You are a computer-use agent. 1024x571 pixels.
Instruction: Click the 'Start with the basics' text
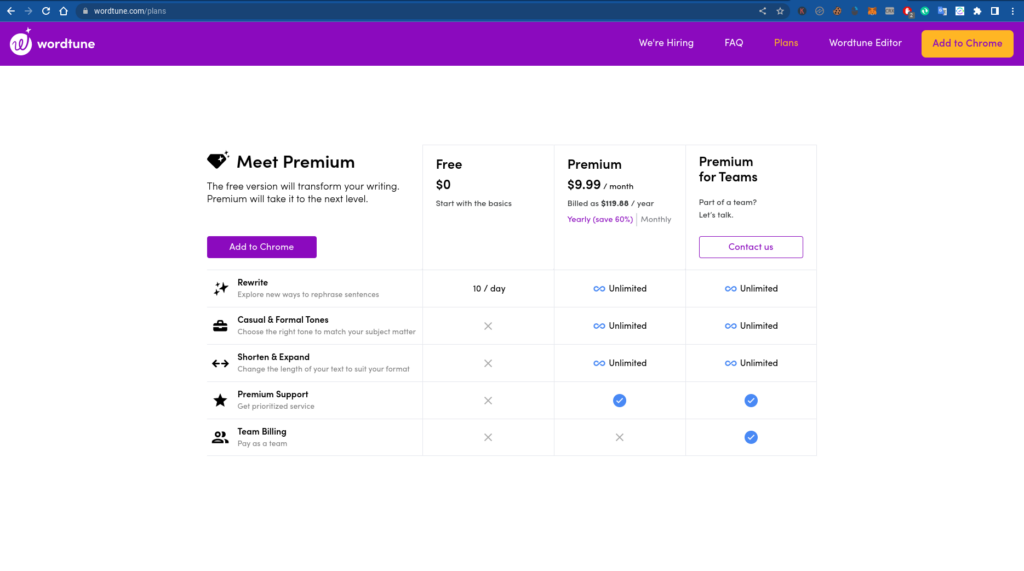coord(473,203)
